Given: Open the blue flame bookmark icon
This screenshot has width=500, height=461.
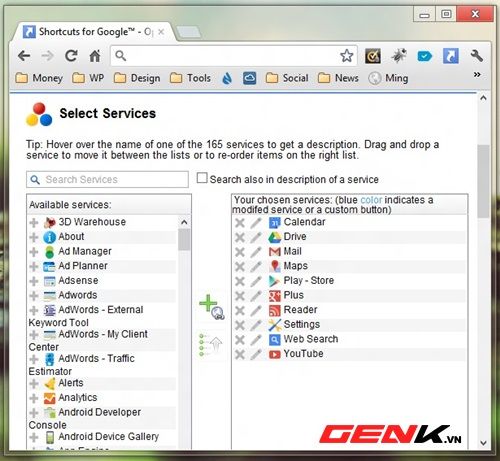Looking at the screenshot, I should (227, 78).
